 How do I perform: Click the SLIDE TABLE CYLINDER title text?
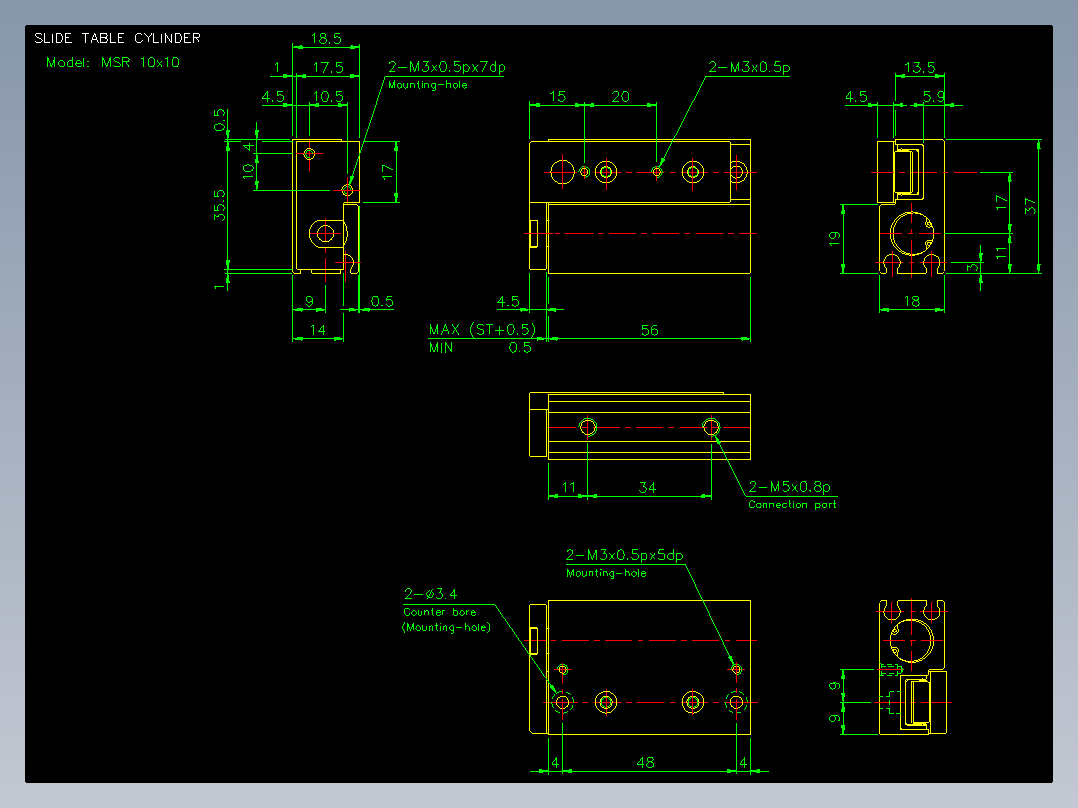[x=118, y=39]
